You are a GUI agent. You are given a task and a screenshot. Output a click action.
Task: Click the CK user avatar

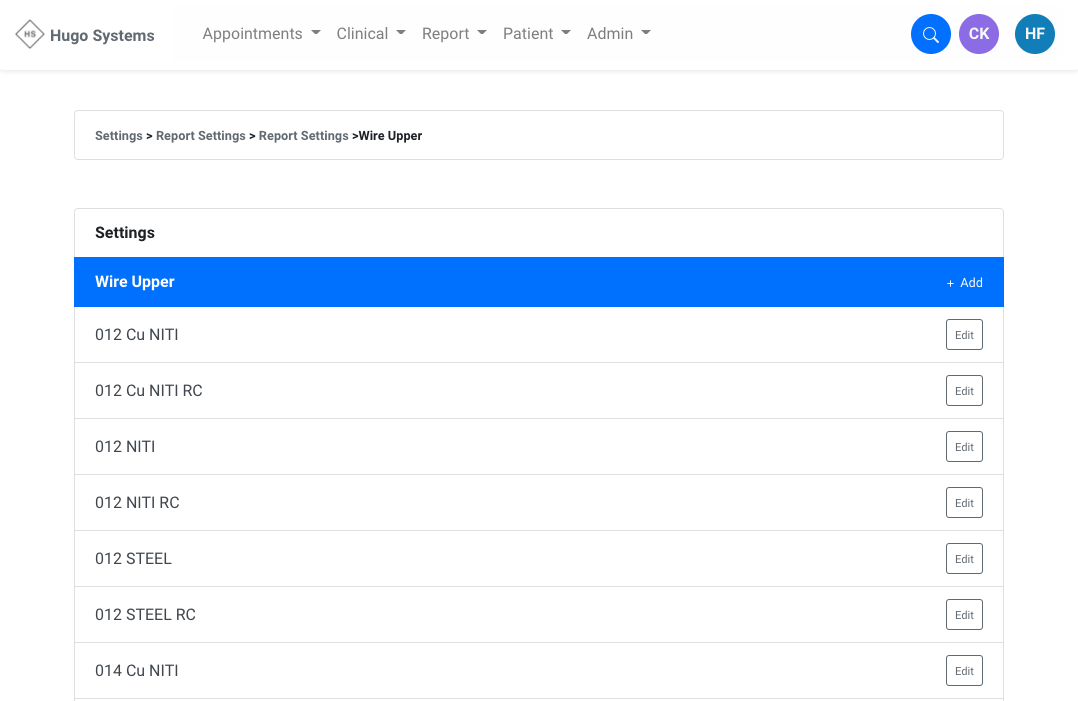click(978, 35)
